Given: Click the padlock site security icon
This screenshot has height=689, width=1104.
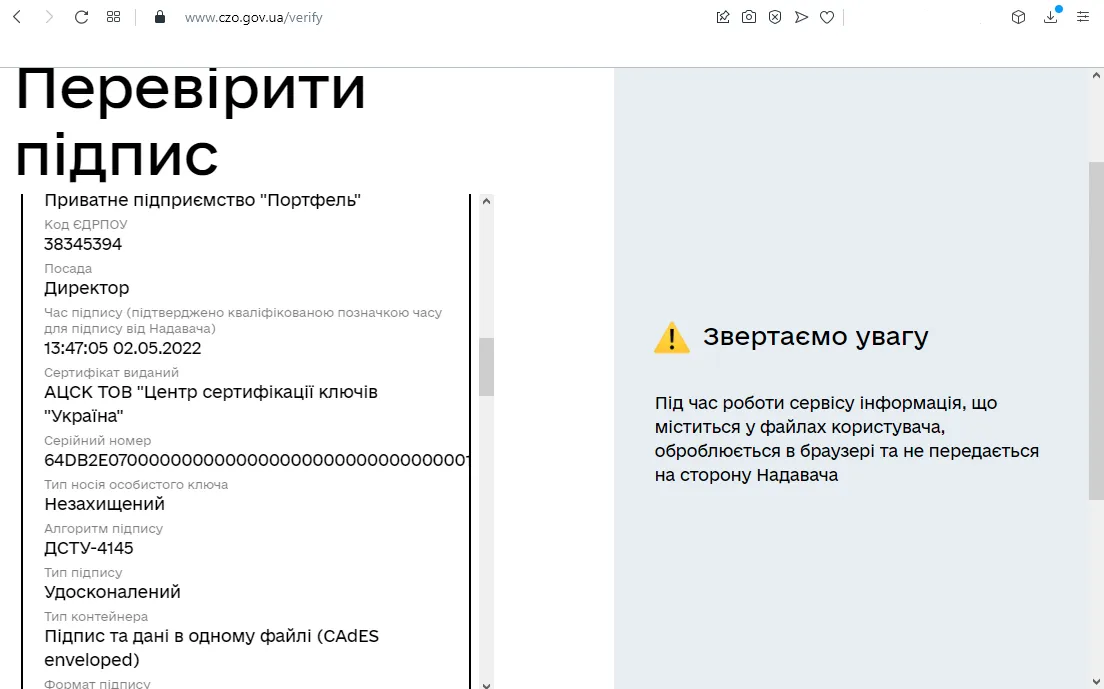Looking at the screenshot, I should click(x=160, y=17).
